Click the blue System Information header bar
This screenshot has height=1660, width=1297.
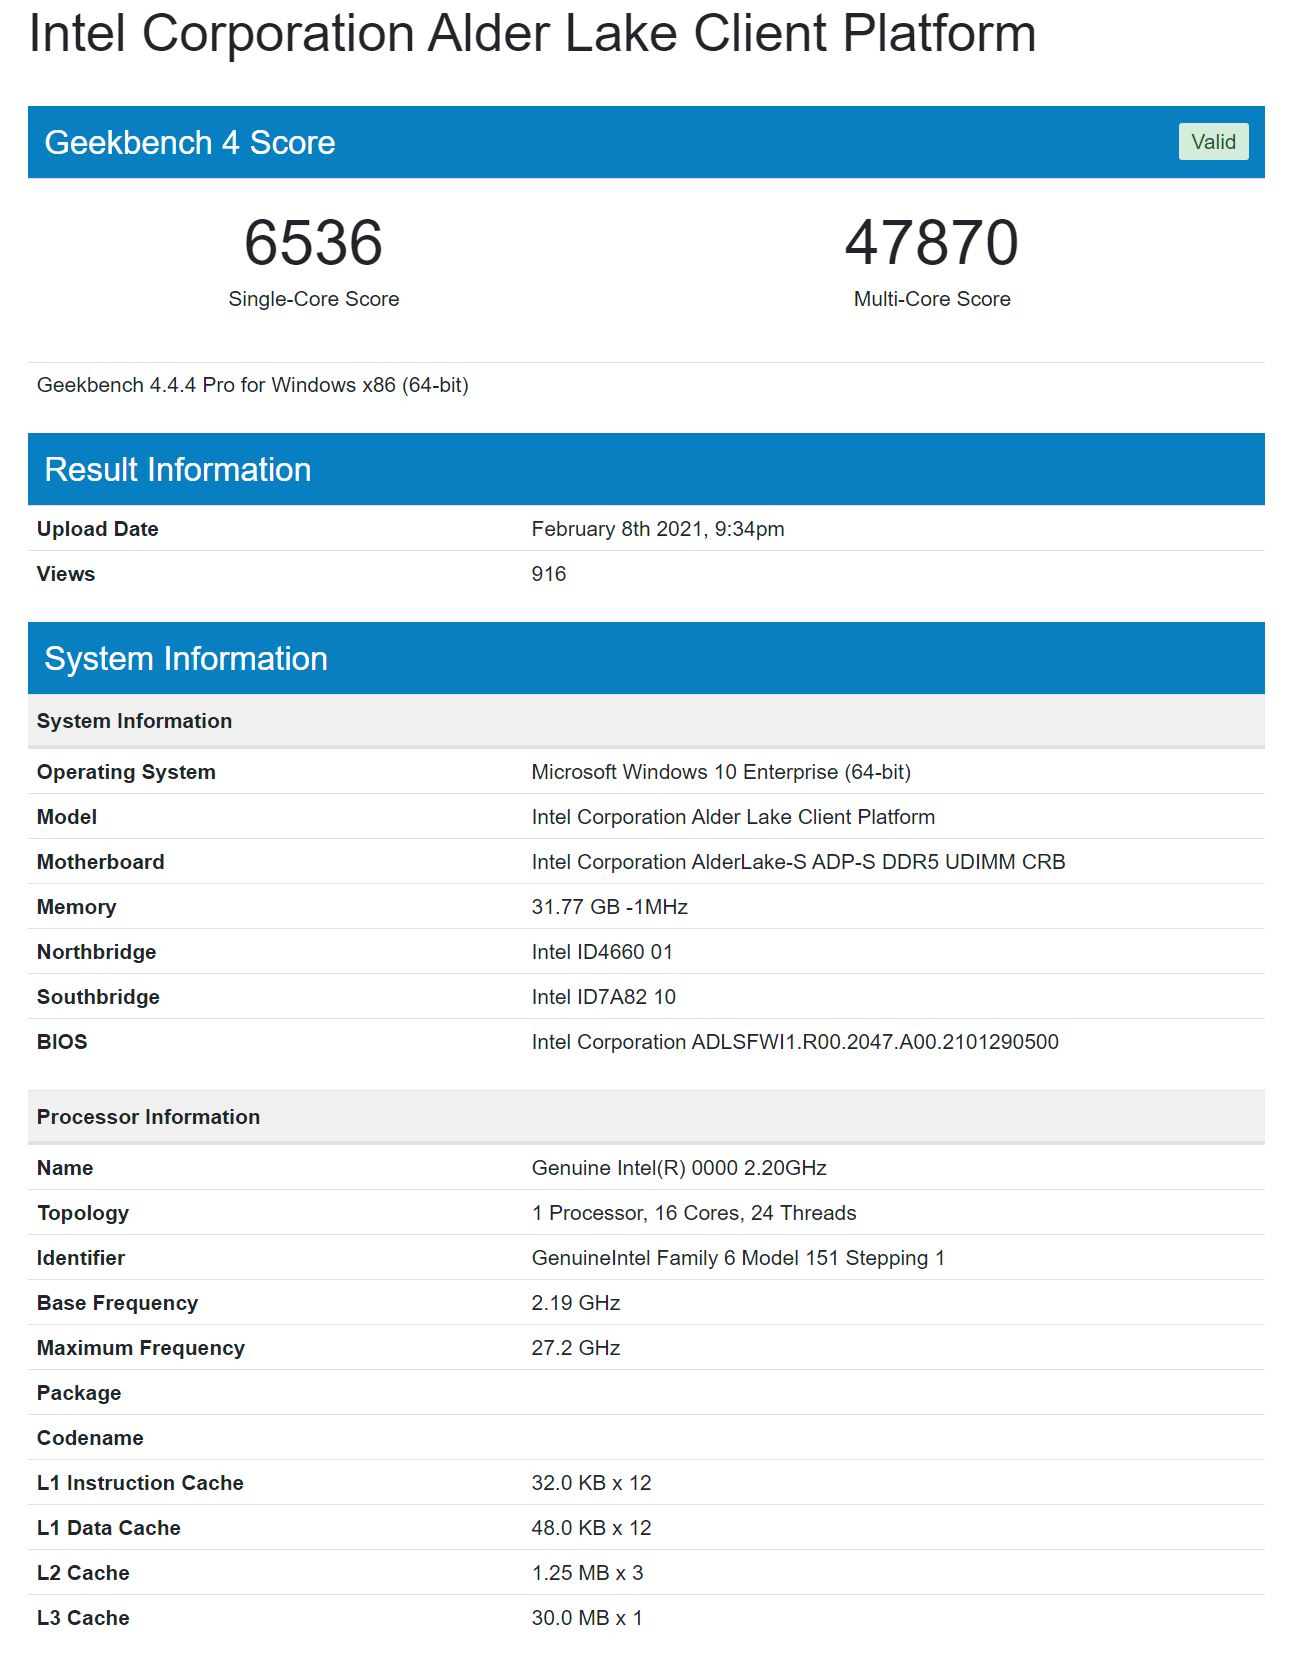click(x=646, y=658)
